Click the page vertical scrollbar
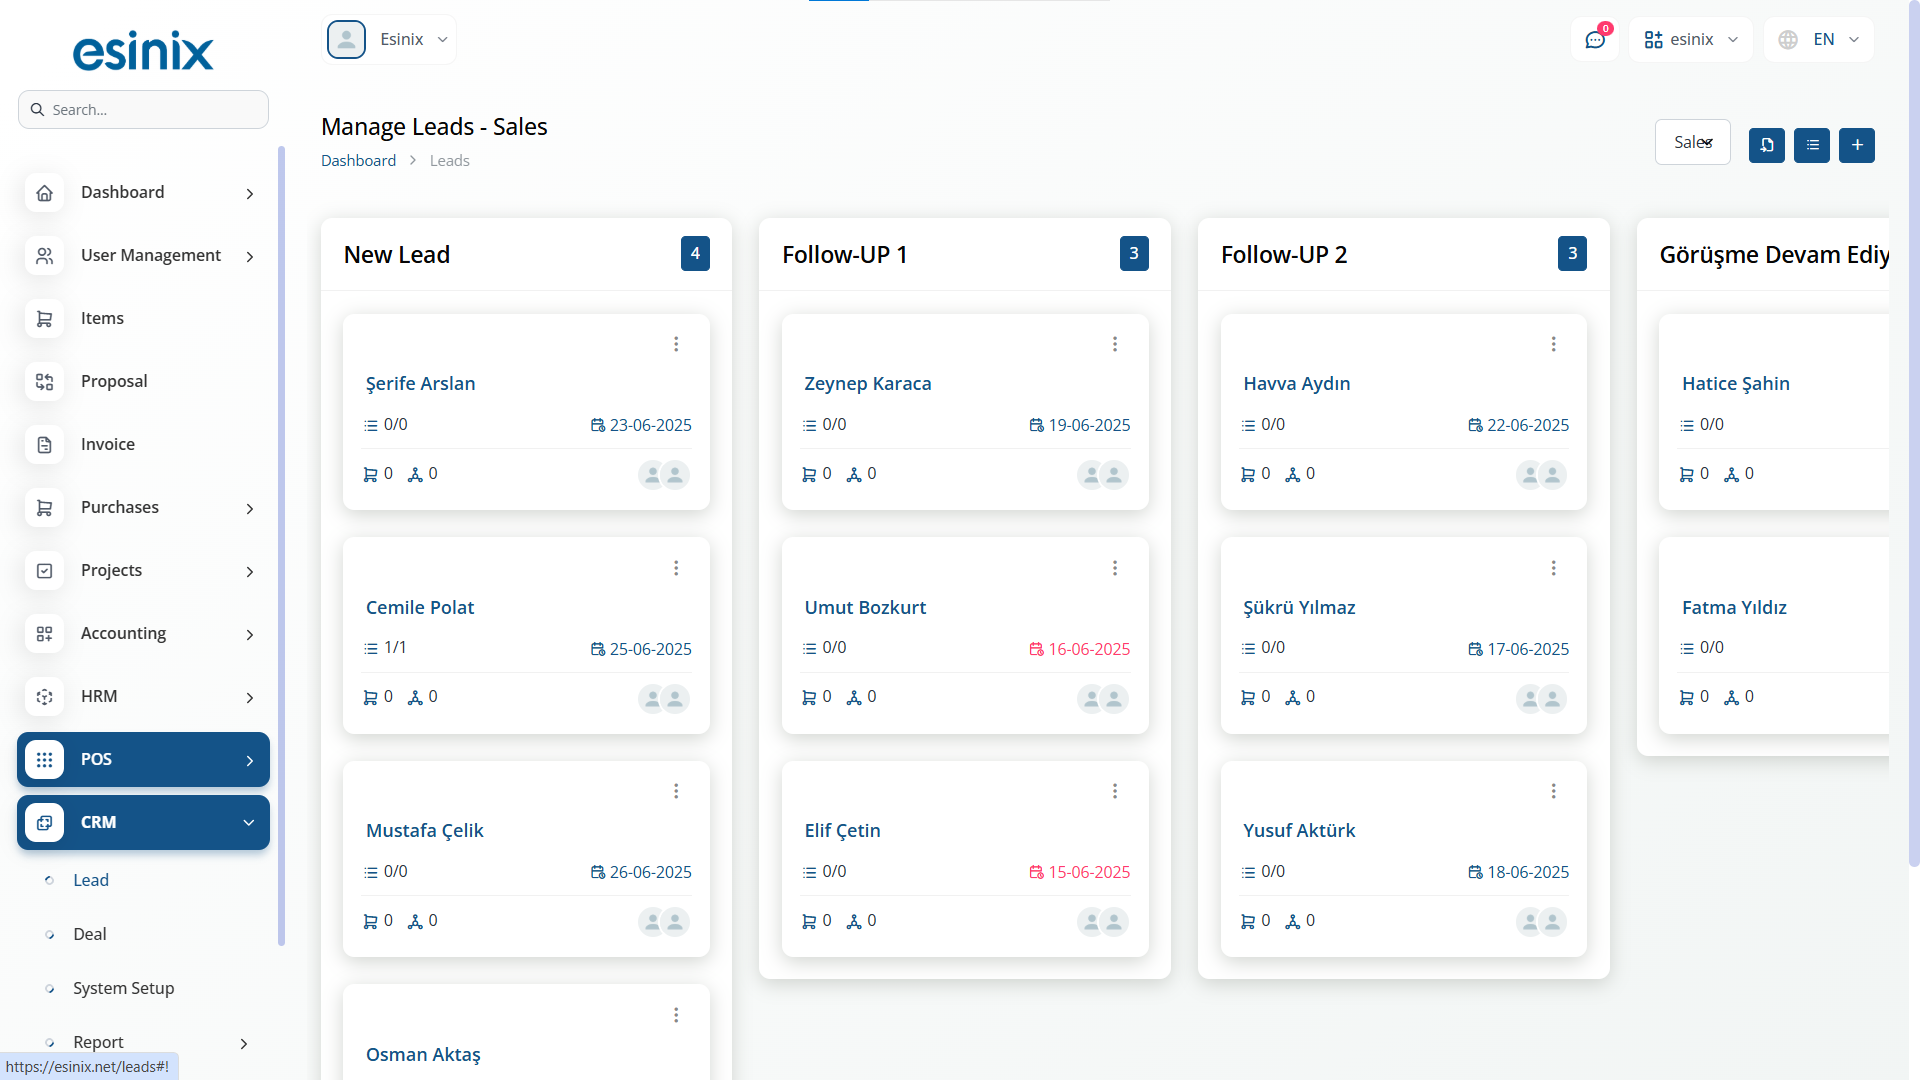This screenshot has height=1080, width=1920. click(x=1914, y=435)
